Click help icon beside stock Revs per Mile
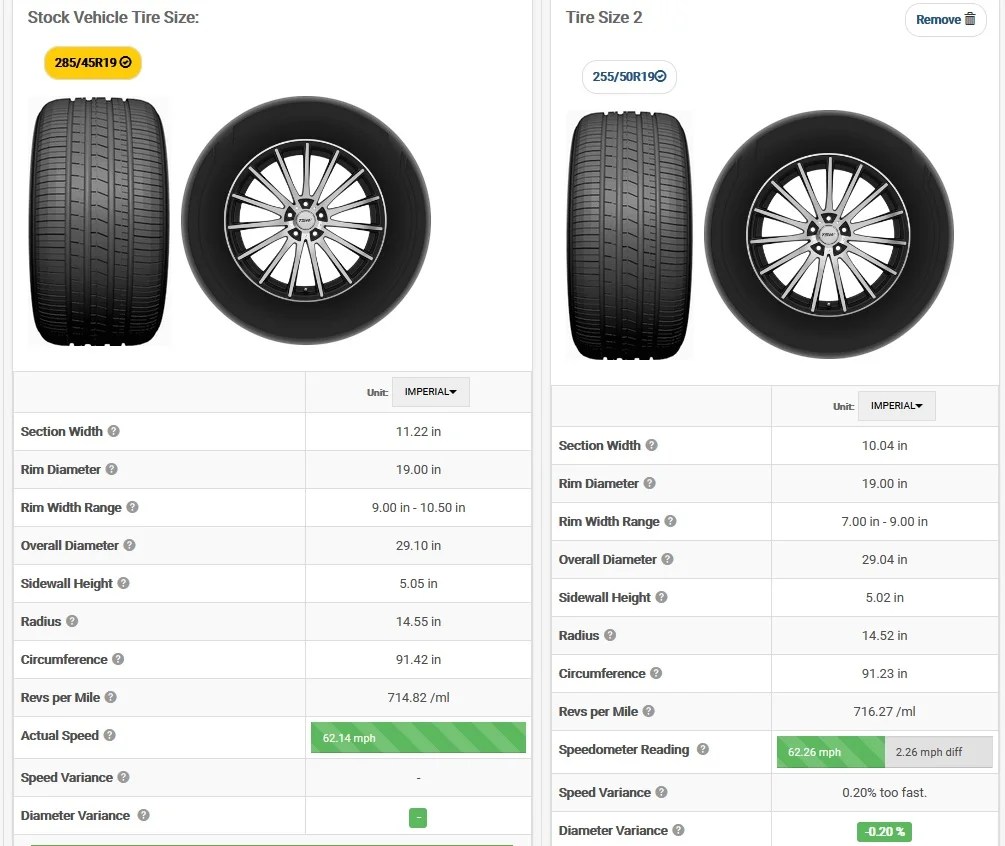Image resolution: width=1005 pixels, height=846 pixels. 111,697
